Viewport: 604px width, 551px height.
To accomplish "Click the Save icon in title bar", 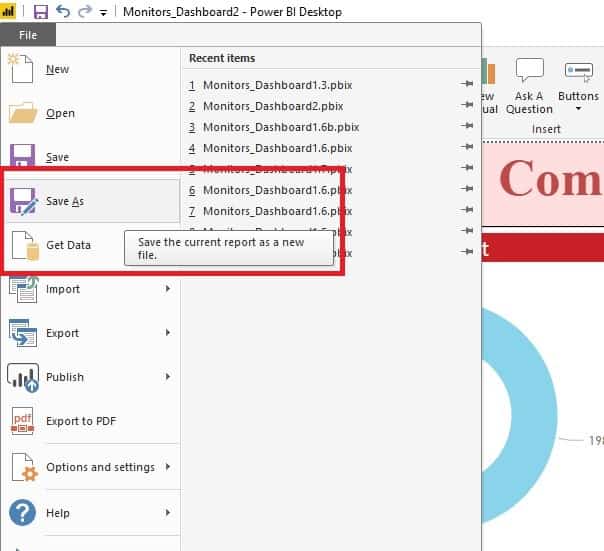I will point(41,12).
